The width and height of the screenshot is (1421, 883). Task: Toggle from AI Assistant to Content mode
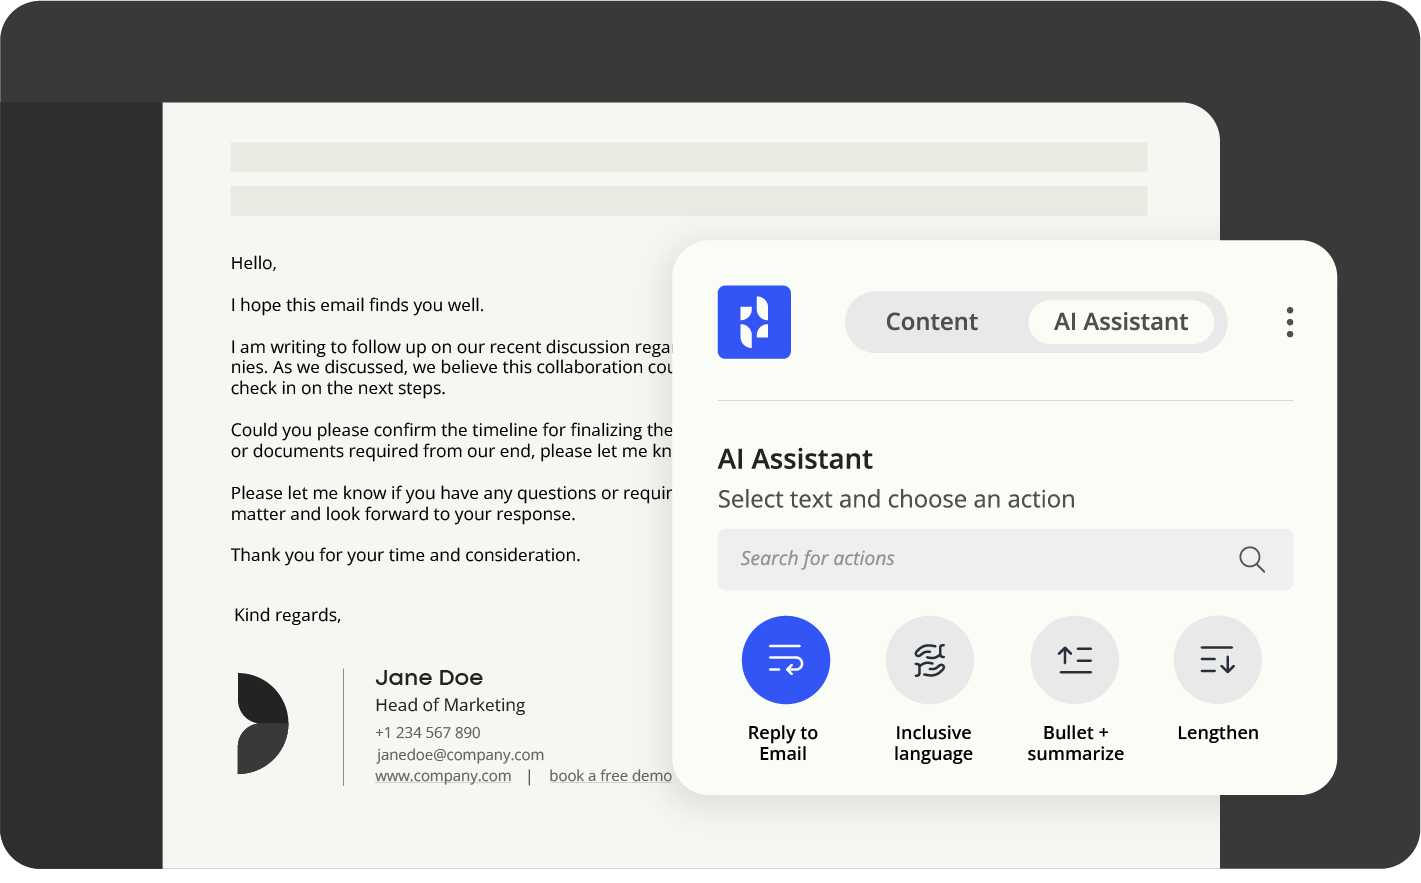[931, 321]
